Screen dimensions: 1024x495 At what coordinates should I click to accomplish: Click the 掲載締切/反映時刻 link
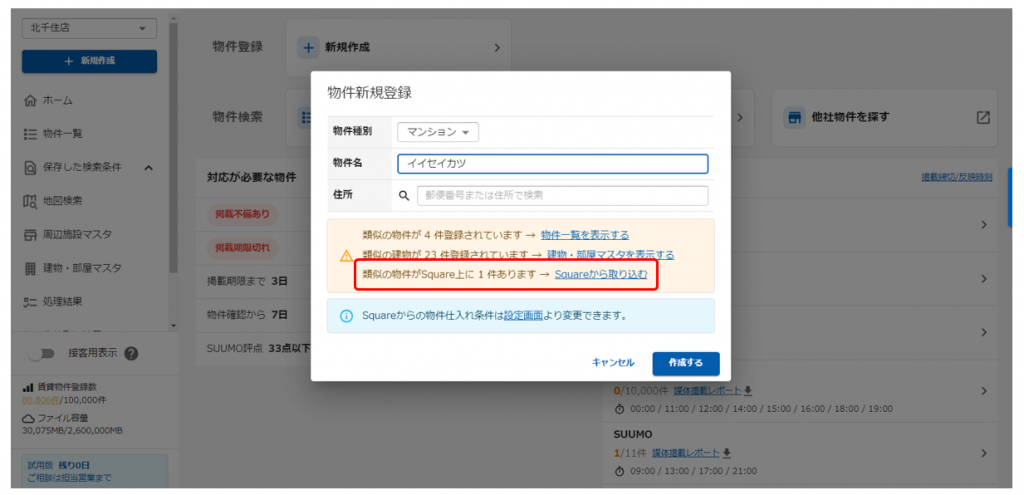tap(957, 177)
